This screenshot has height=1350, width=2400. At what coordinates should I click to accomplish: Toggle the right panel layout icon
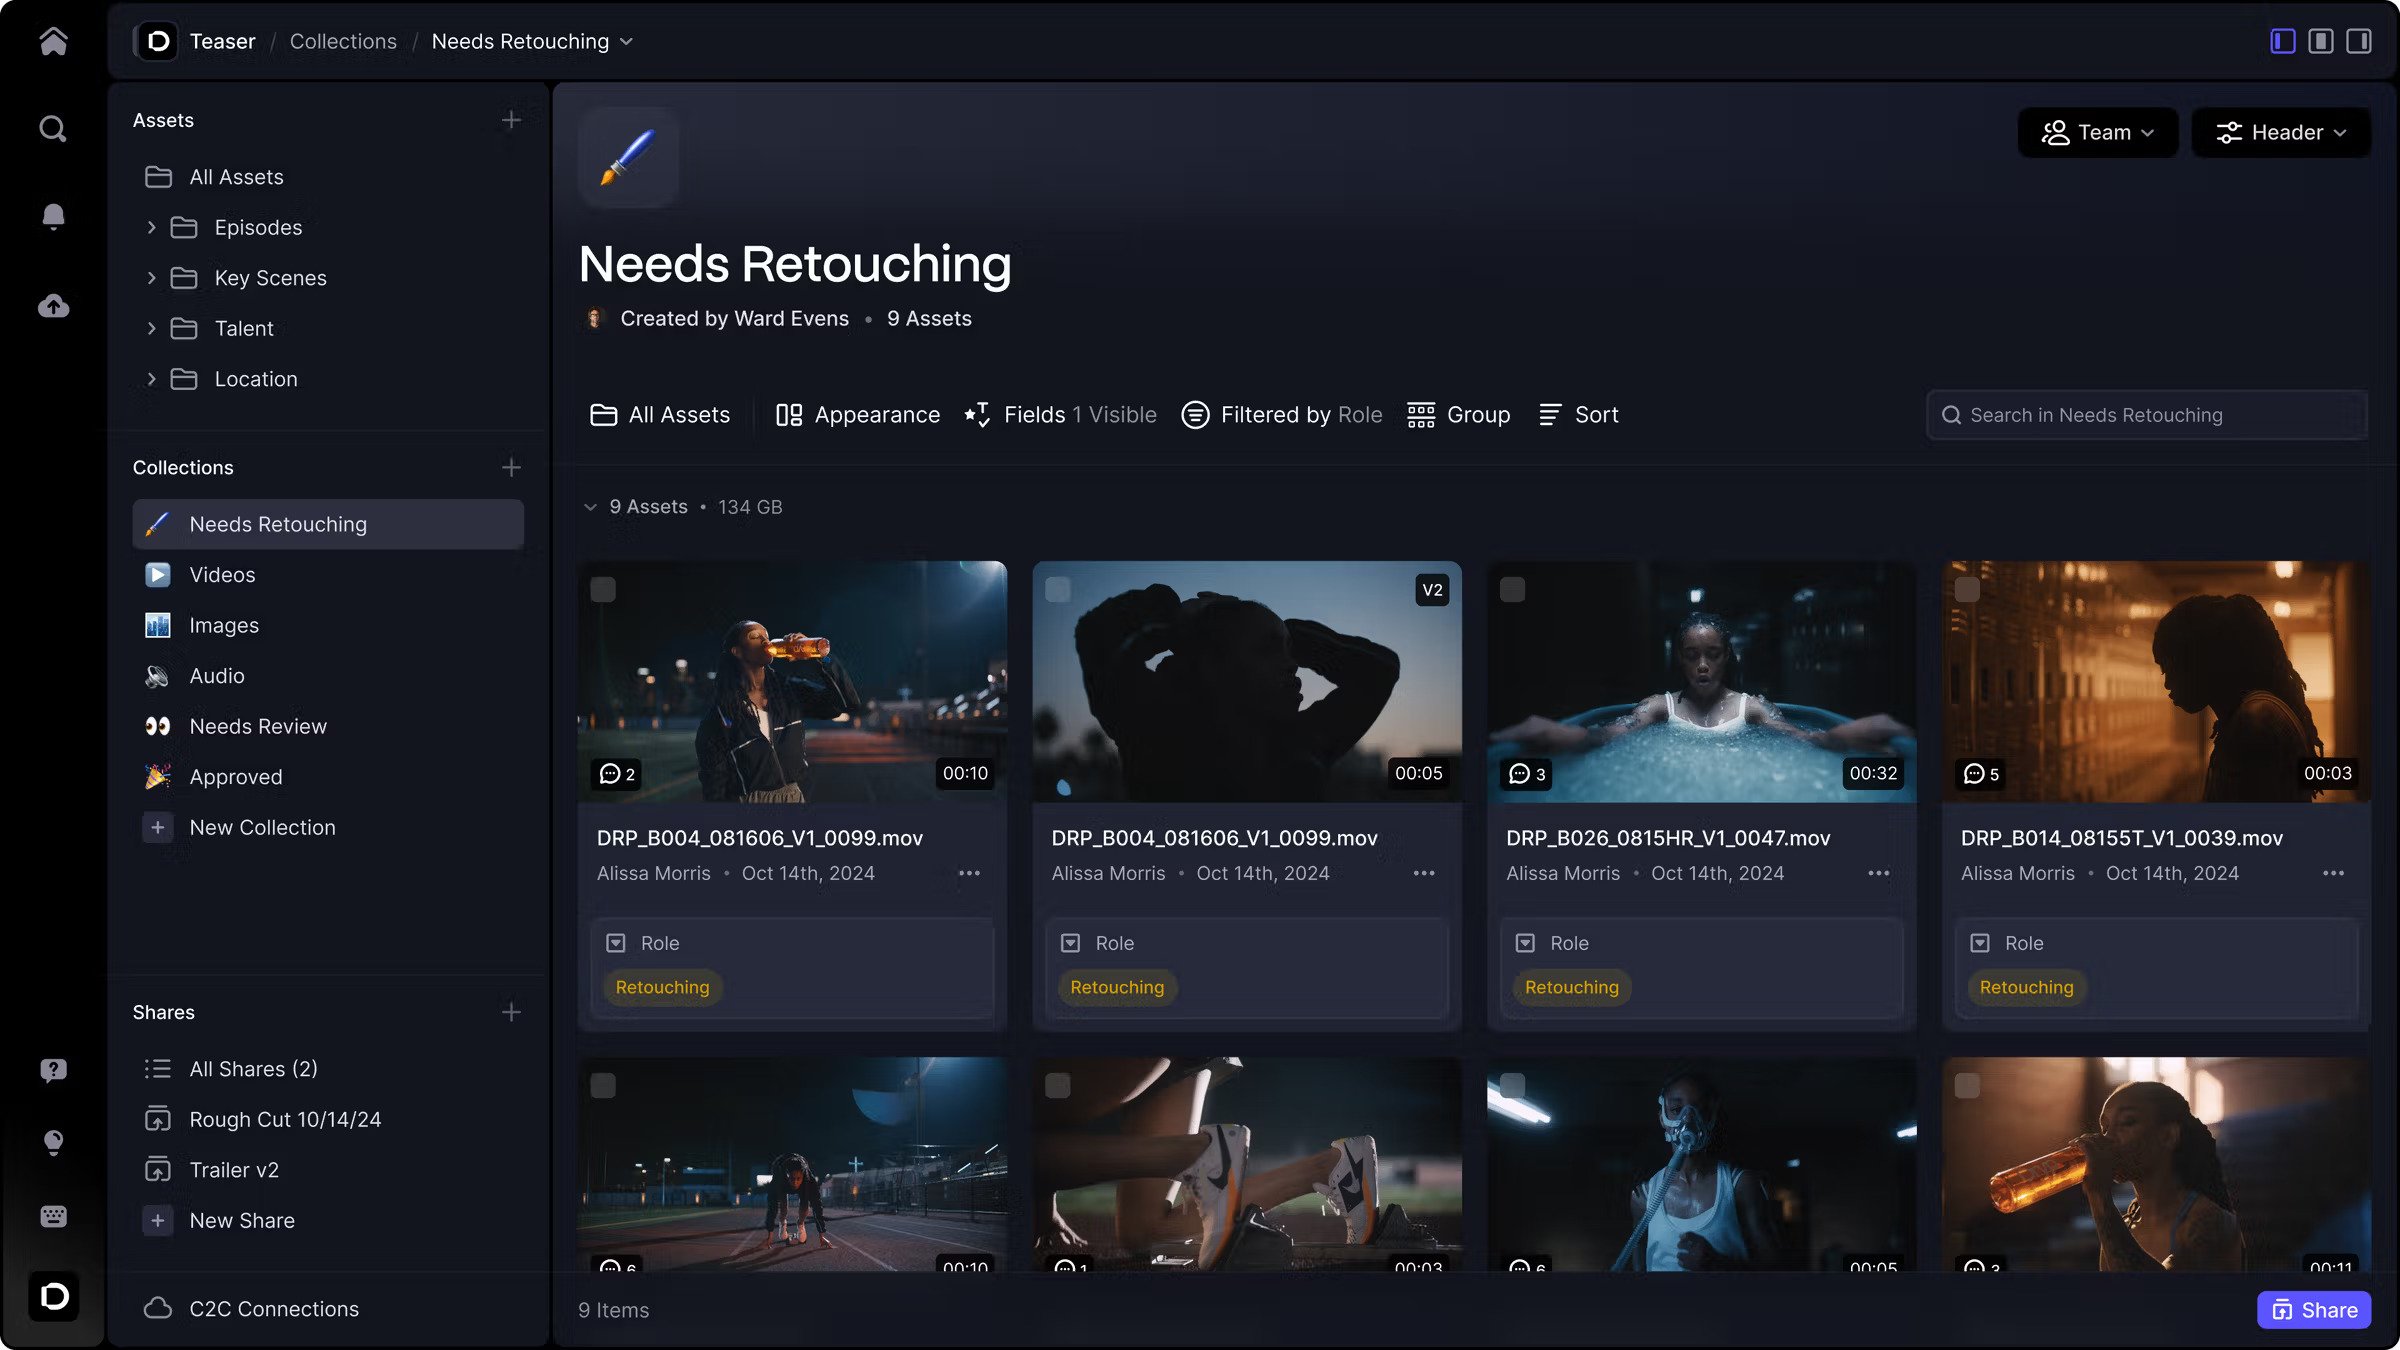2358,41
